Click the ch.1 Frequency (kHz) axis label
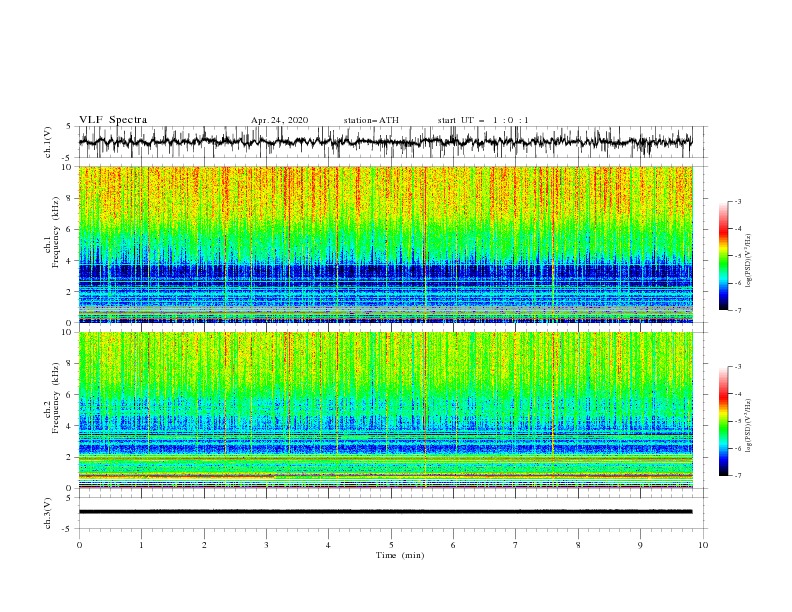This screenshot has height=612, width=792. pos(52,232)
